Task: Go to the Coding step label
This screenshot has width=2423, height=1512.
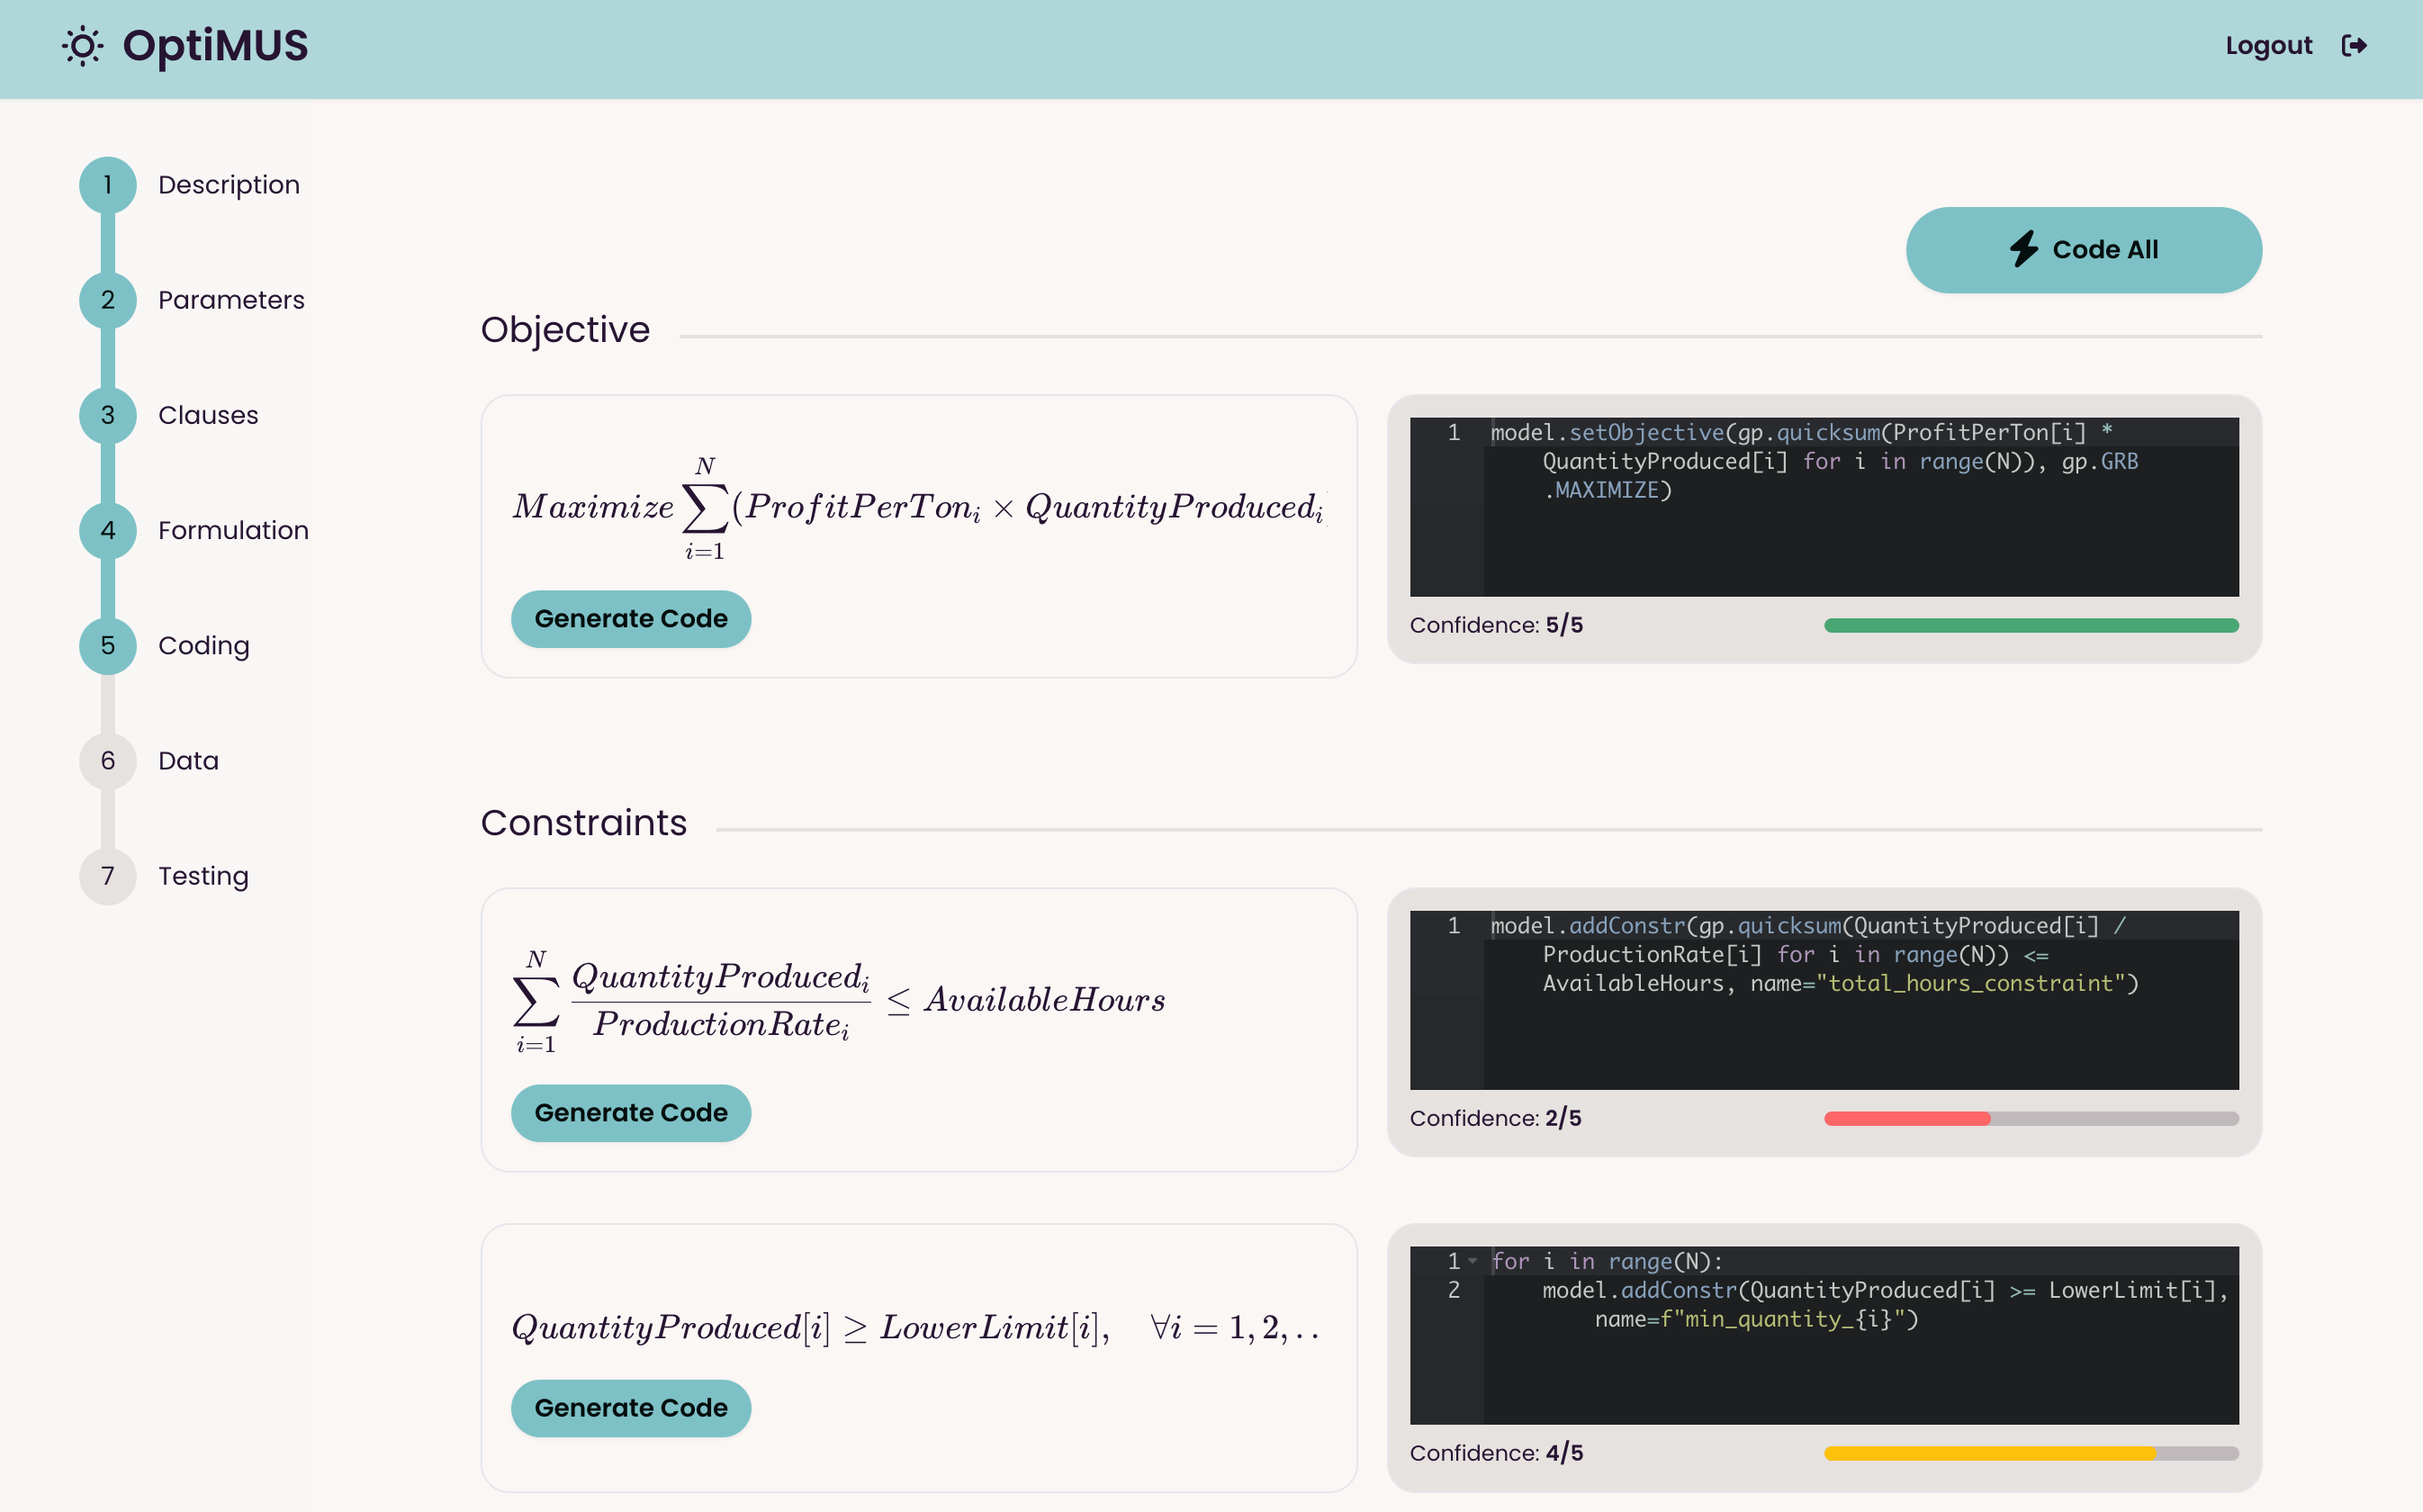Action: coord(204,646)
